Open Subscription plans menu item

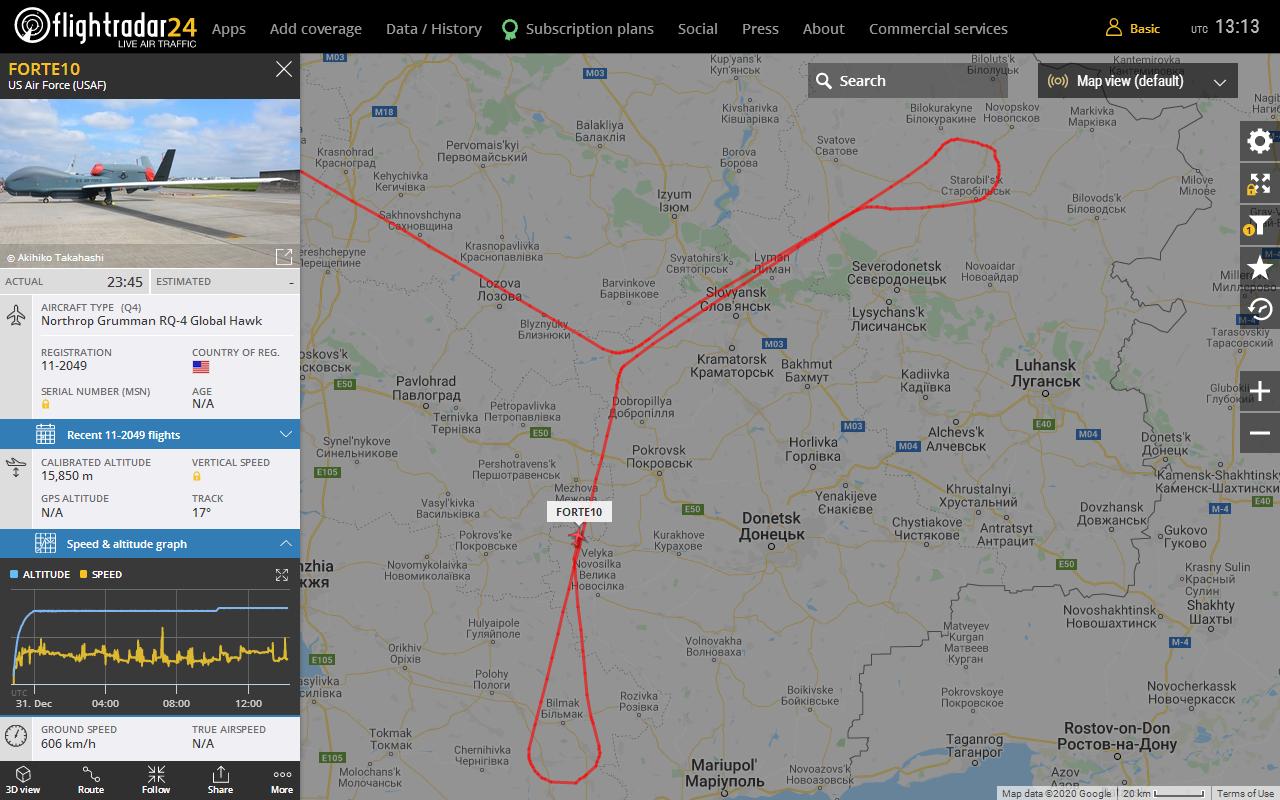[x=578, y=29]
